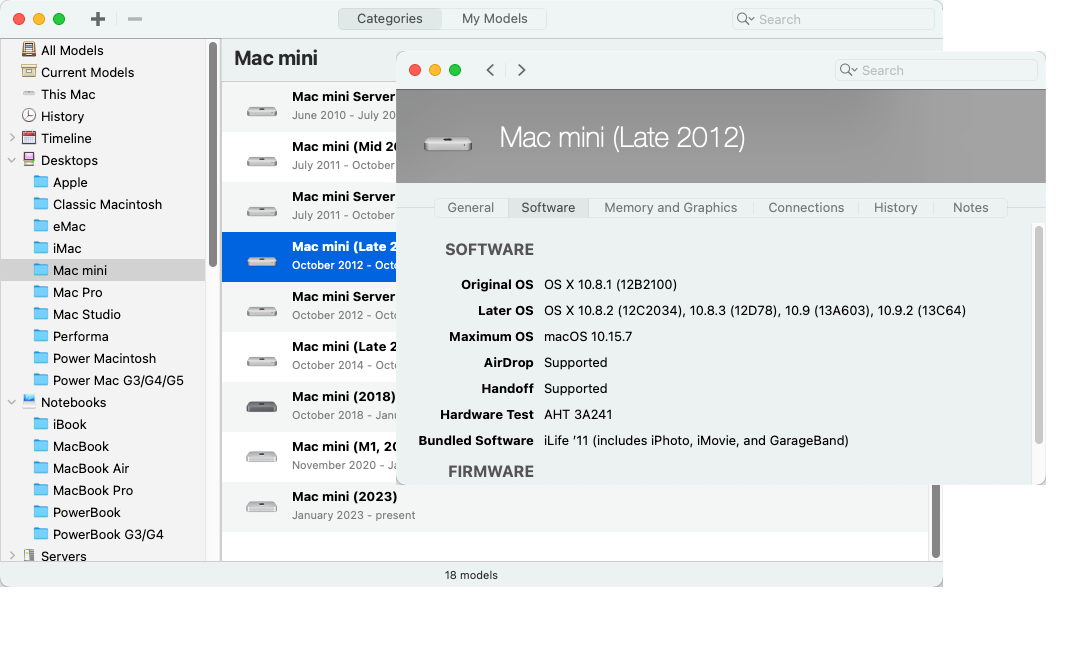Collapse the Notebooks disclosure arrow
Viewport: 1076px width, 655px height.
[x=12, y=402]
